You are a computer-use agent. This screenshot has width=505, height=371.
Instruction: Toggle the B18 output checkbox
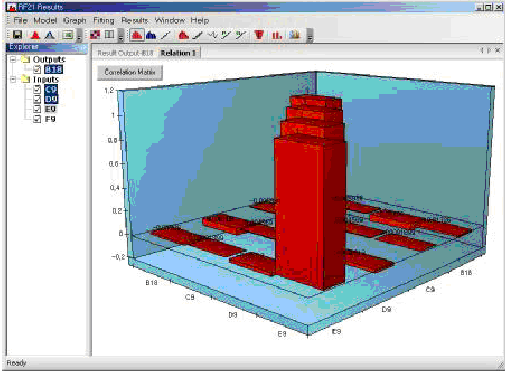point(37,69)
